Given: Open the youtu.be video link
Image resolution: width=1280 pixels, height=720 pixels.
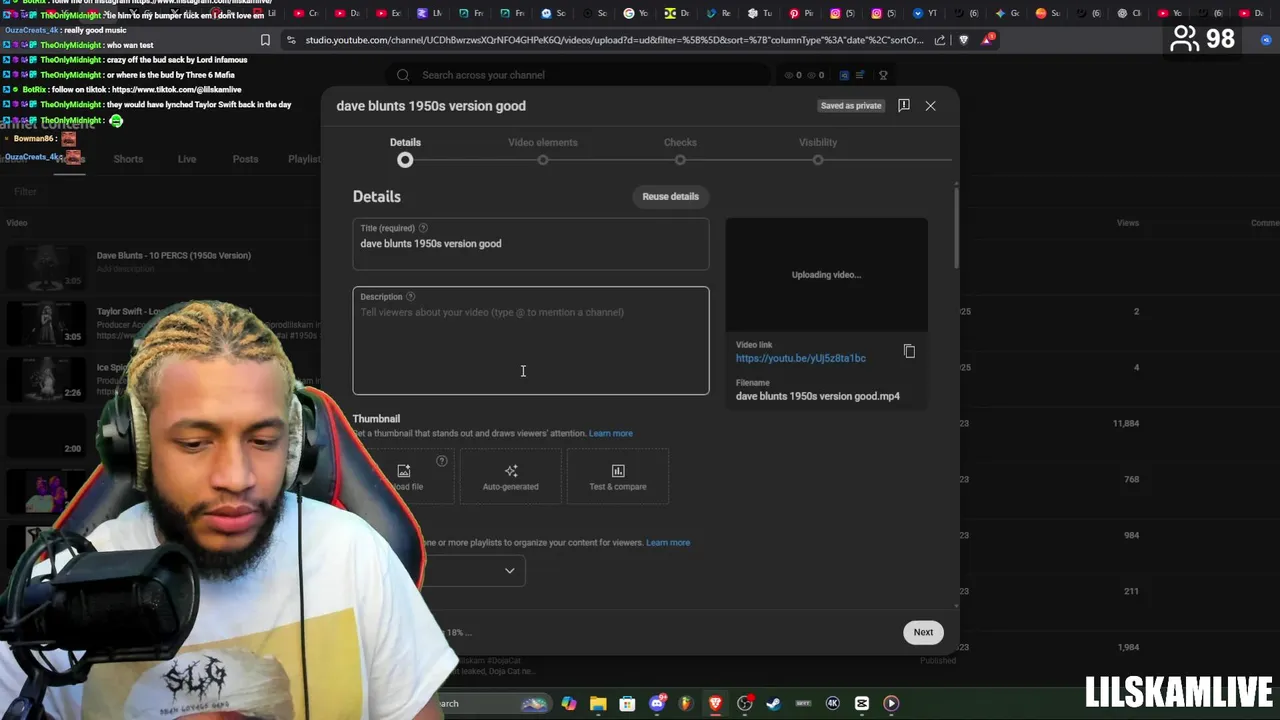Looking at the screenshot, I should pyautogui.click(x=801, y=358).
